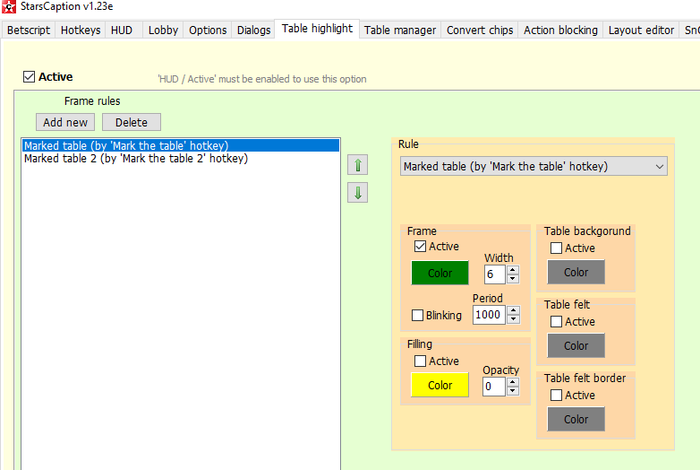Viewport: 700px width, 470px height.
Task: Uncheck Frame Active checkbox
Action: [420, 246]
